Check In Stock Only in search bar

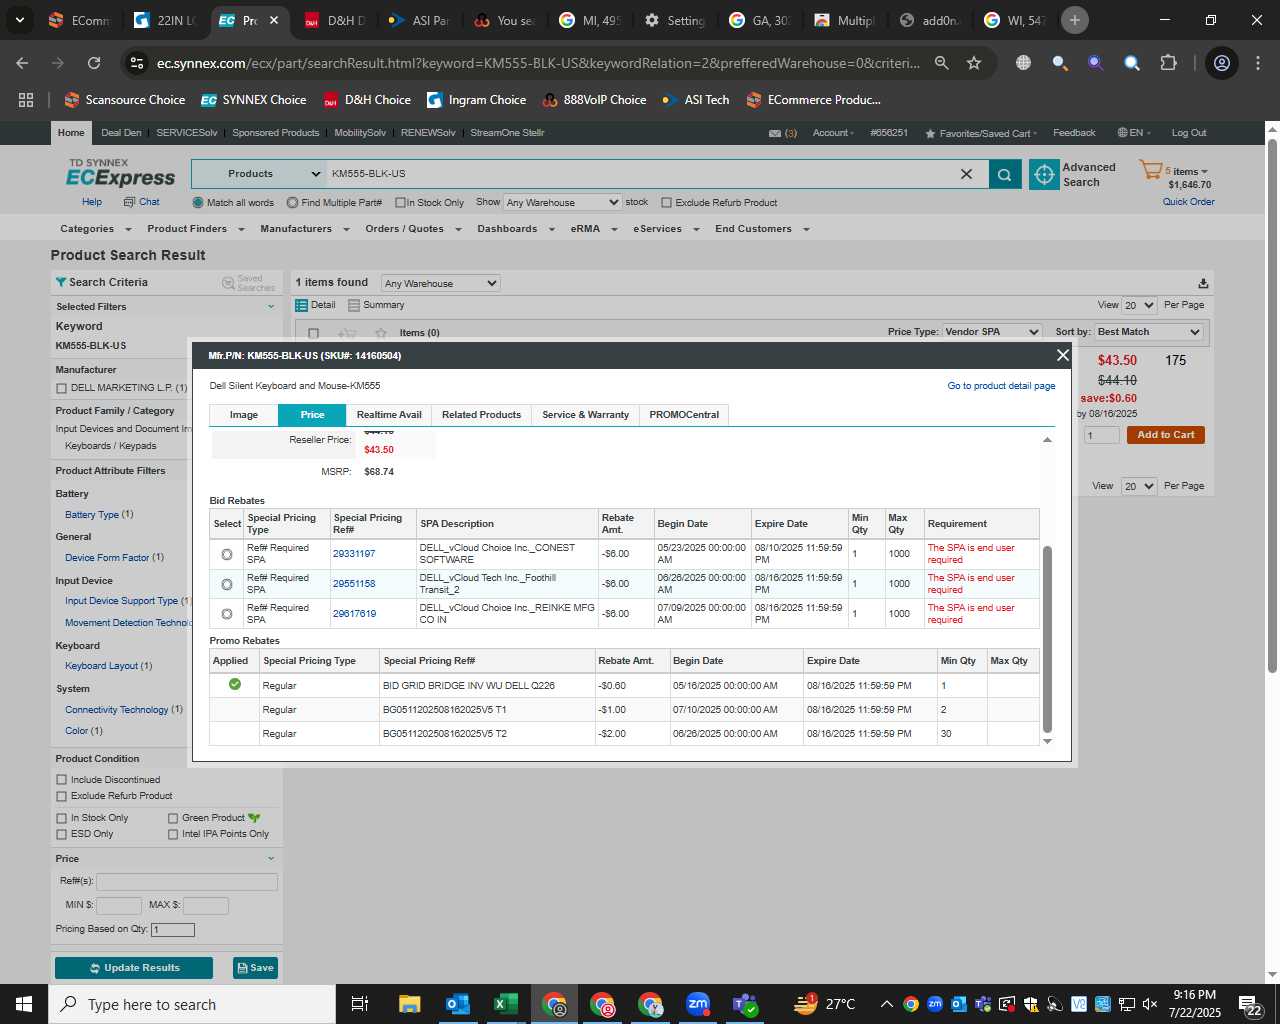pyautogui.click(x=400, y=203)
